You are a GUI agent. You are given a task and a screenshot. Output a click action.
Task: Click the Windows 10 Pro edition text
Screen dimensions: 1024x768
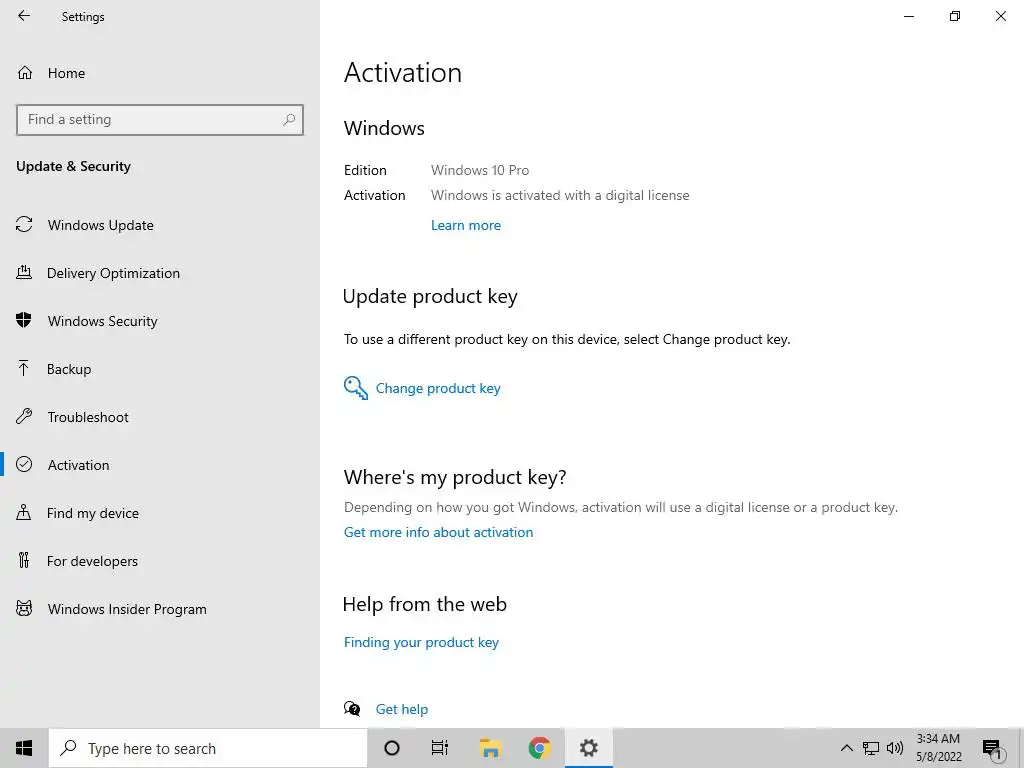point(480,170)
